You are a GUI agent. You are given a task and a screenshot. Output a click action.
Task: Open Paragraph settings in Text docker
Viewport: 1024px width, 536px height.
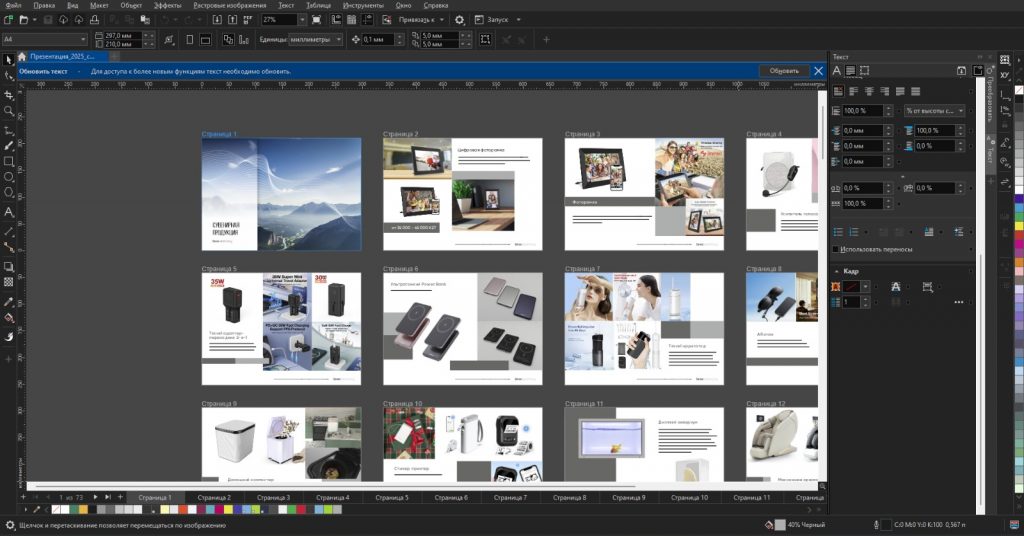[851, 71]
